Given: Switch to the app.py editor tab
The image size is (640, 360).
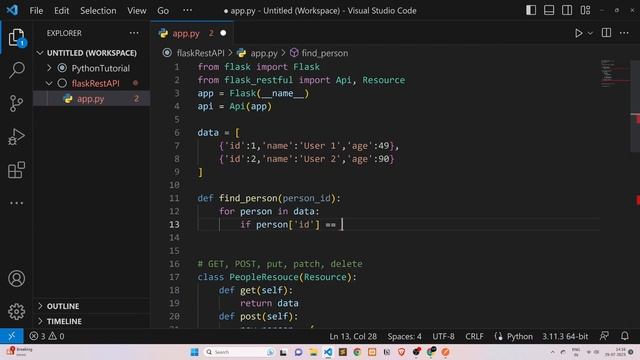Looking at the screenshot, I should pos(186,33).
